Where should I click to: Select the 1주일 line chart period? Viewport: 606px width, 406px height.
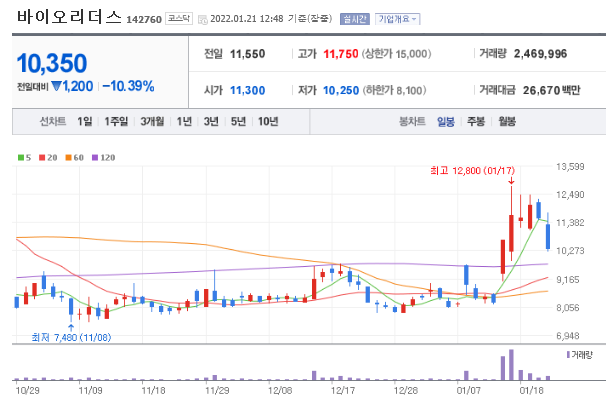click(116, 122)
